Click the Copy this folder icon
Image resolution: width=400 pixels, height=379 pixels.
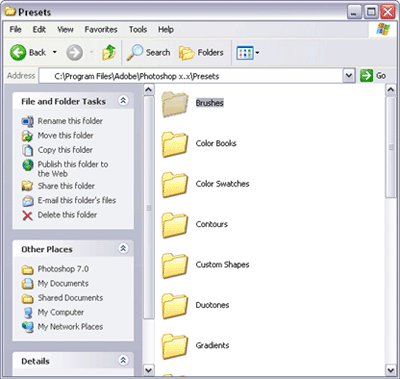(x=27, y=150)
